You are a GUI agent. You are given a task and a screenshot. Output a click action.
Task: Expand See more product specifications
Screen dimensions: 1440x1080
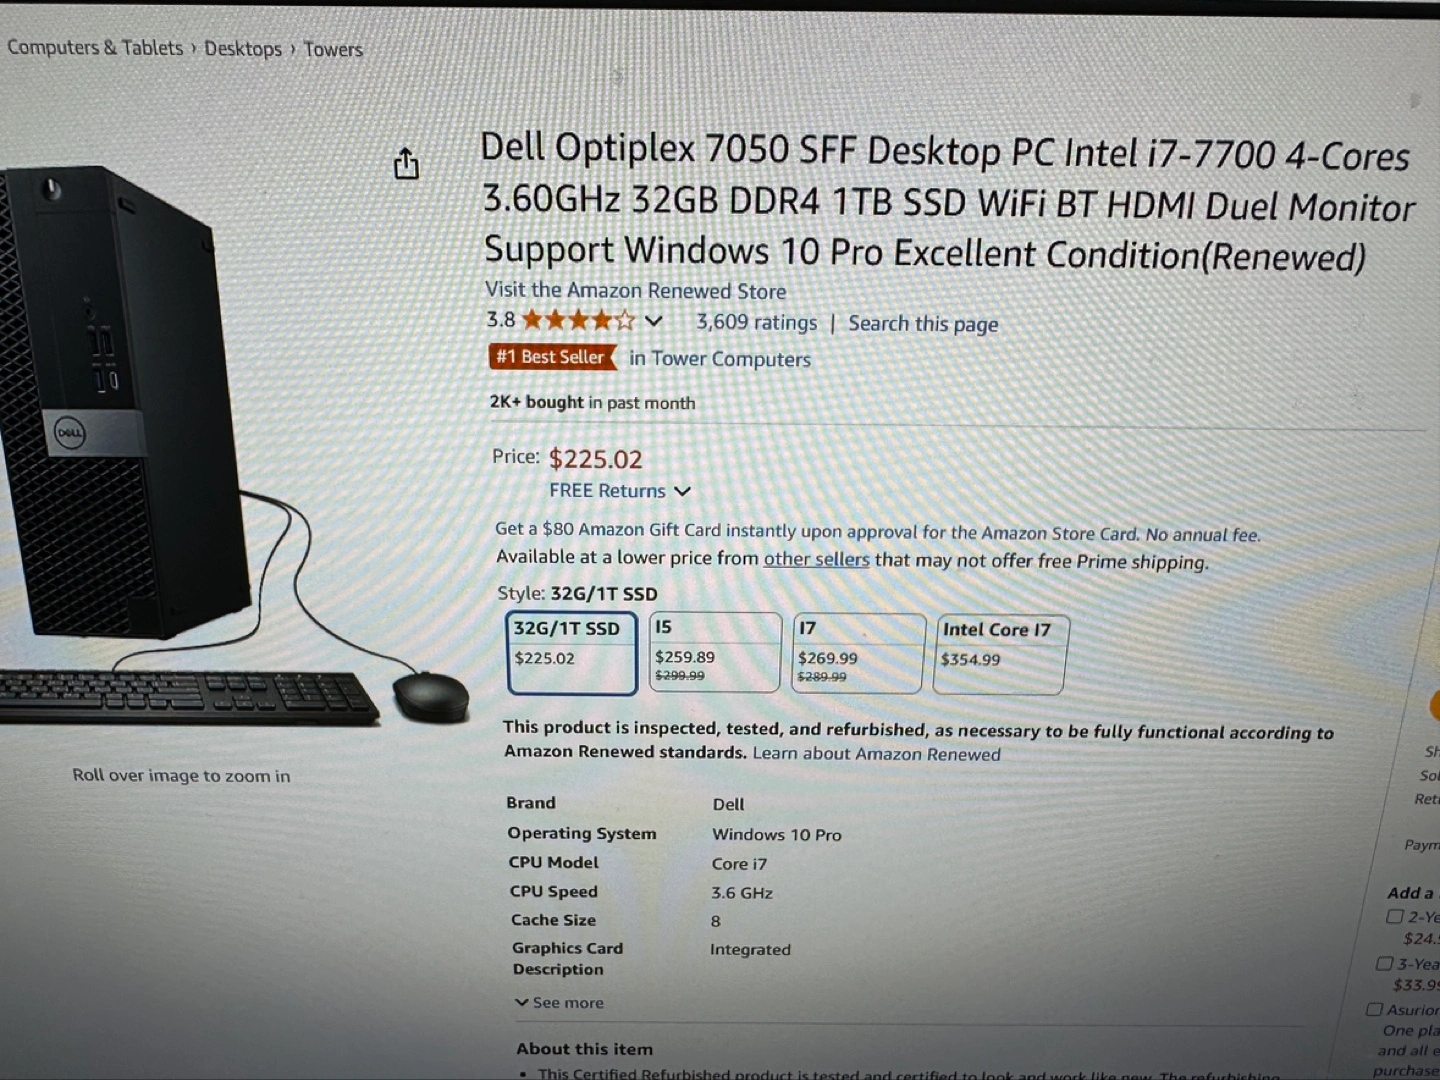[x=560, y=1002]
